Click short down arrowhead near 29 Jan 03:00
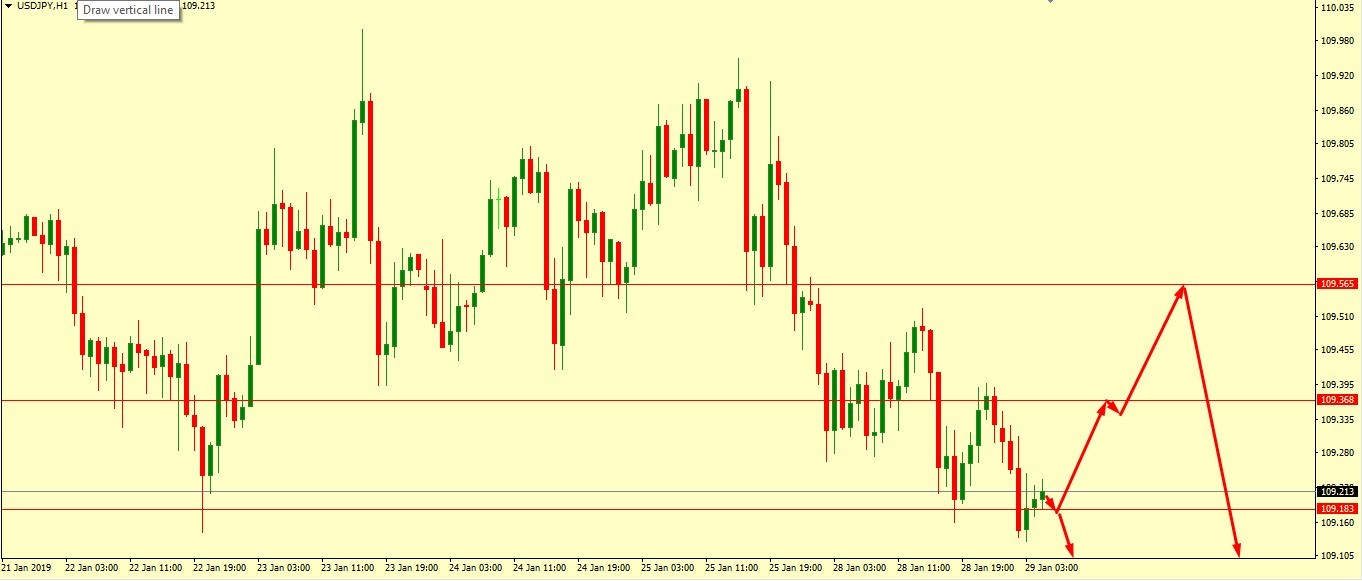This screenshot has width=1362, height=581. coord(1070,550)
